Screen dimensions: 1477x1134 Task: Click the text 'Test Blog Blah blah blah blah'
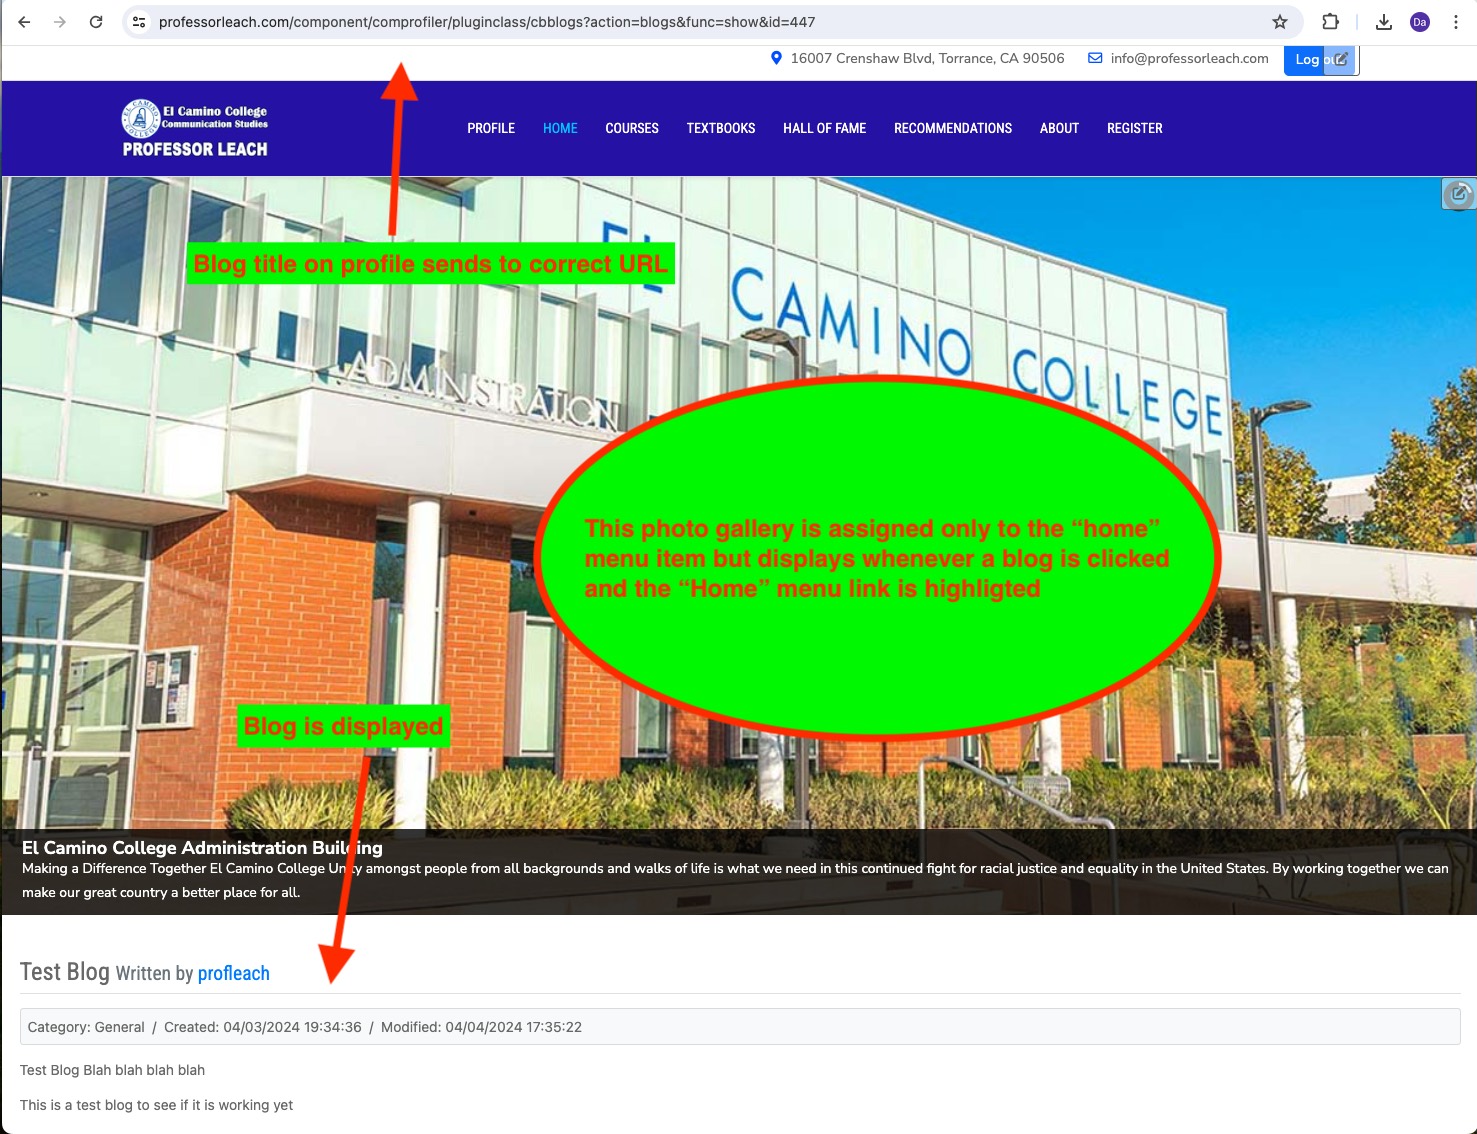pyautogui.click(x=112, y=1070)
